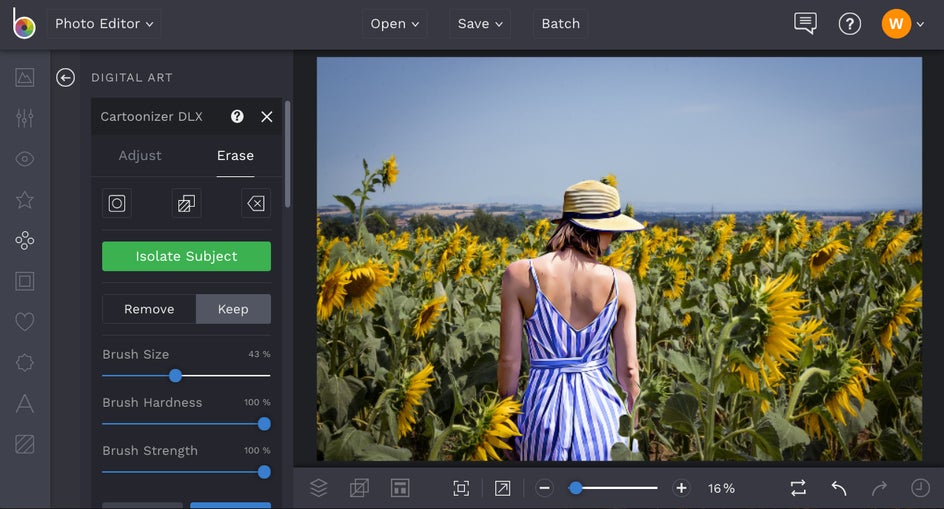Image resolution: width=944 pixels, height=509 pixels.
Task: Open the Digital Art sidebar category
Action: 25,240
